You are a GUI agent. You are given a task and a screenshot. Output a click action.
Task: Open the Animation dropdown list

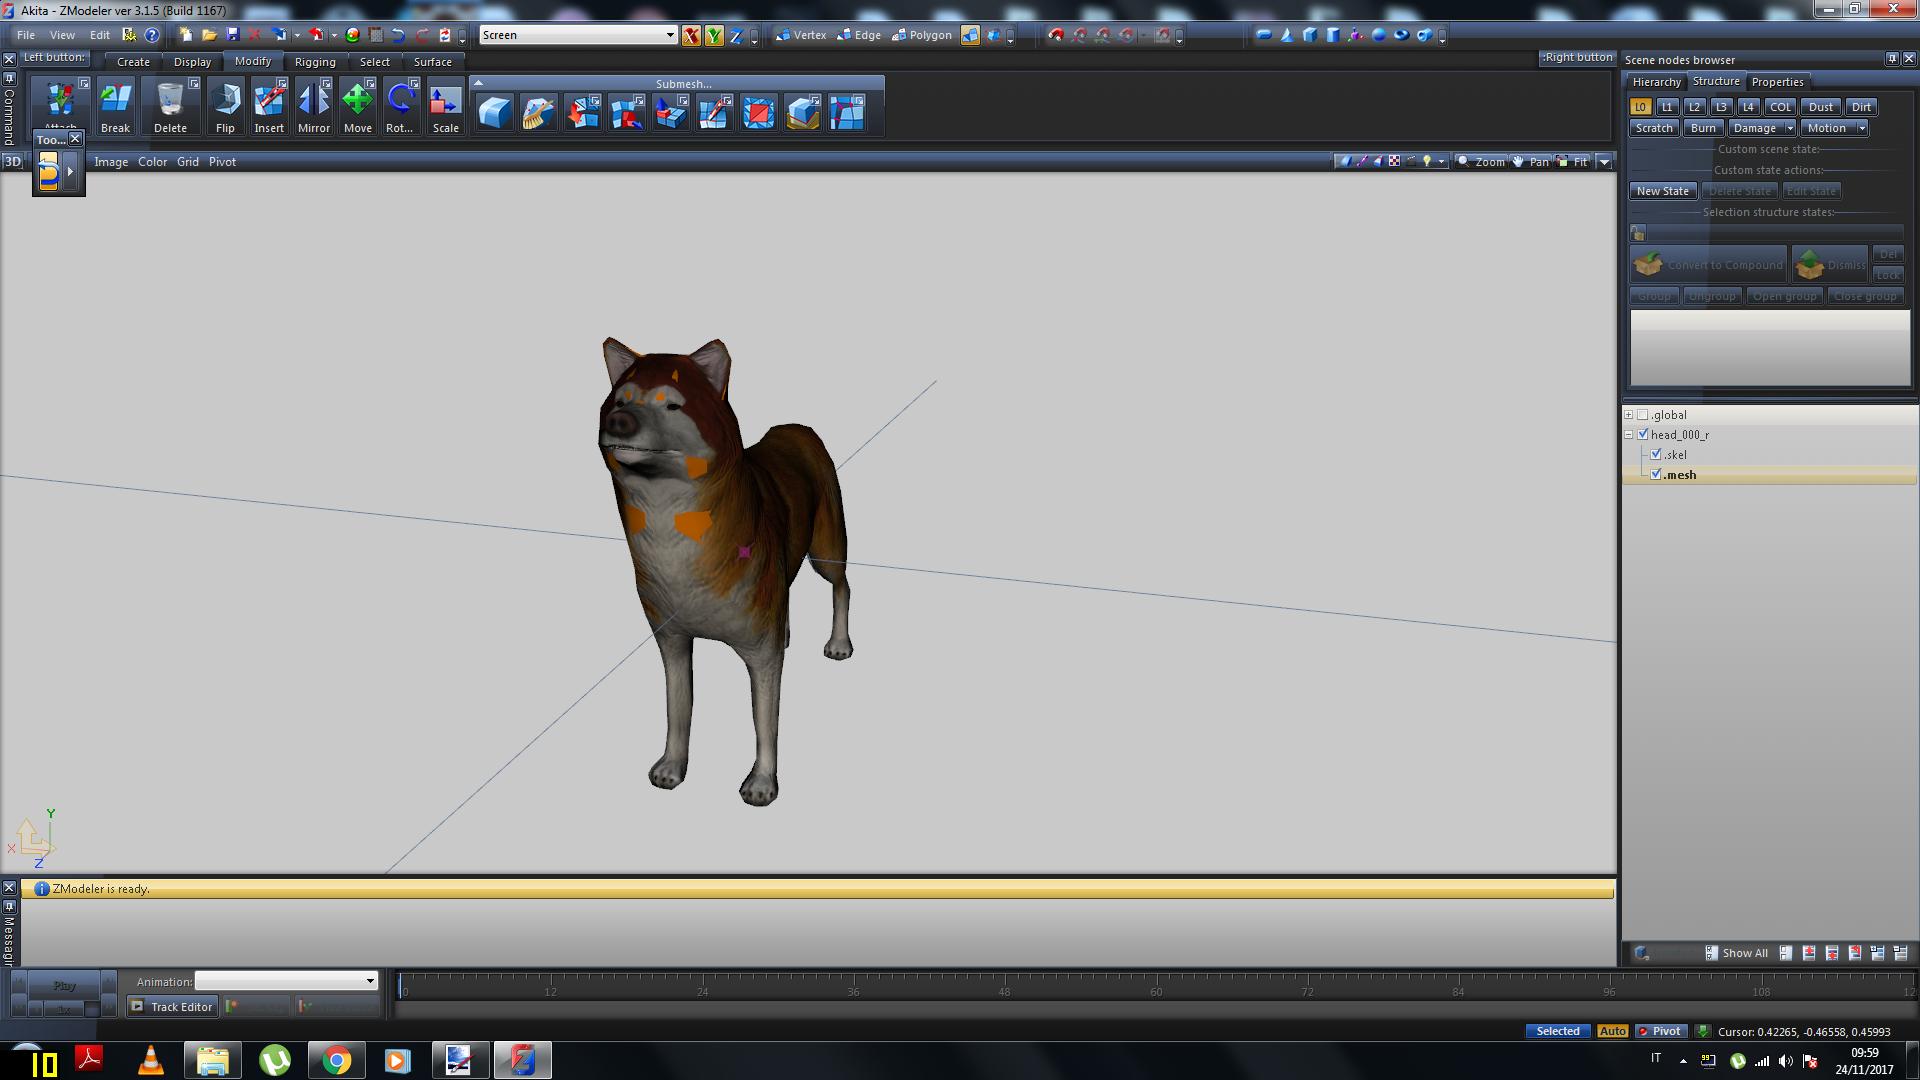click(370, 981)
